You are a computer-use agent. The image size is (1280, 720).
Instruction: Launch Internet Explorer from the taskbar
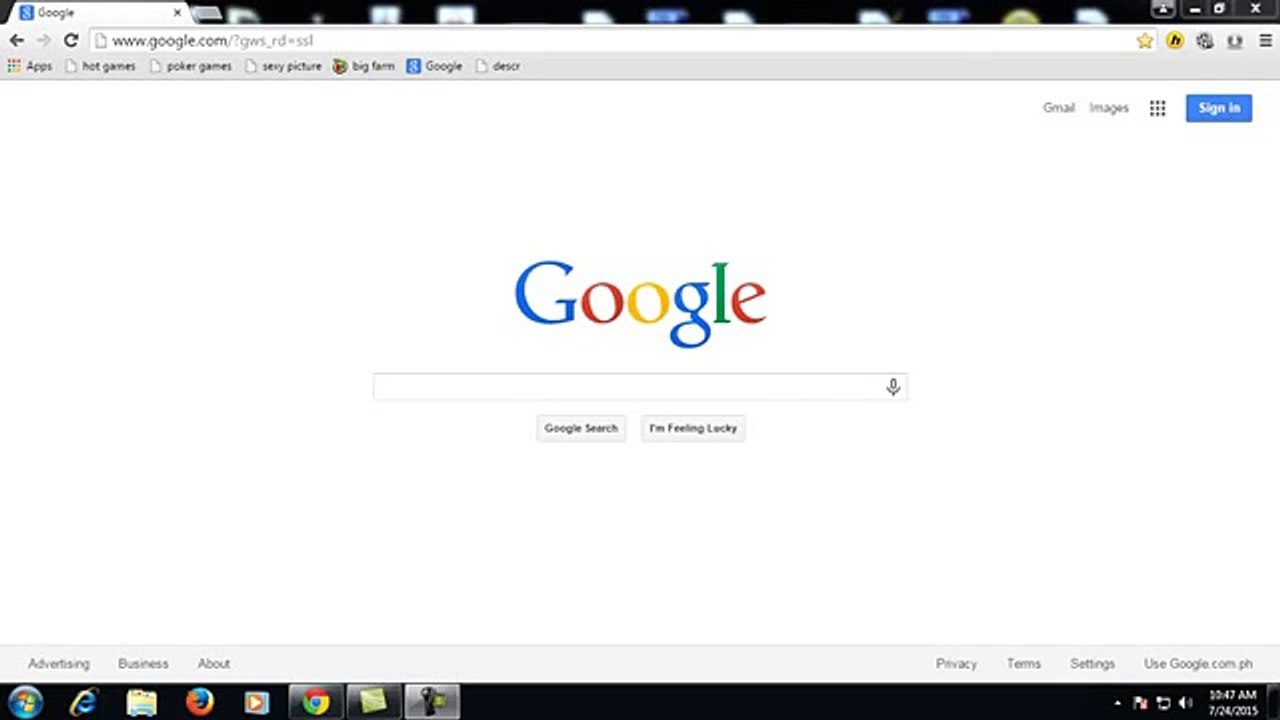tap(84, 702)
